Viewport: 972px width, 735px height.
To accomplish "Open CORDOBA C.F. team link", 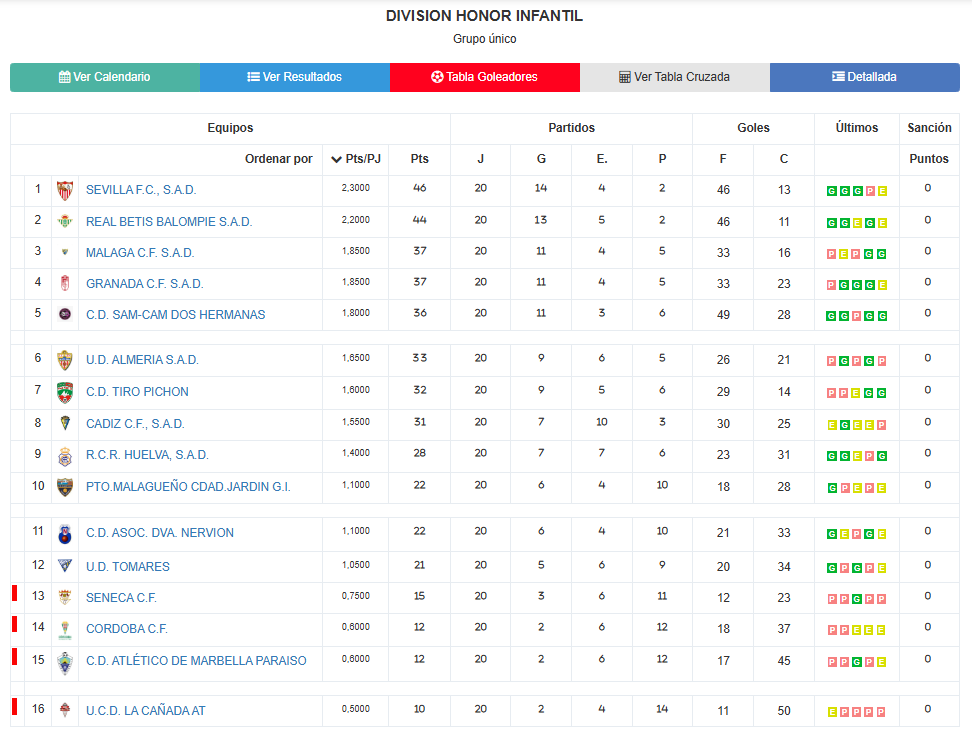I will coord(126,629).
